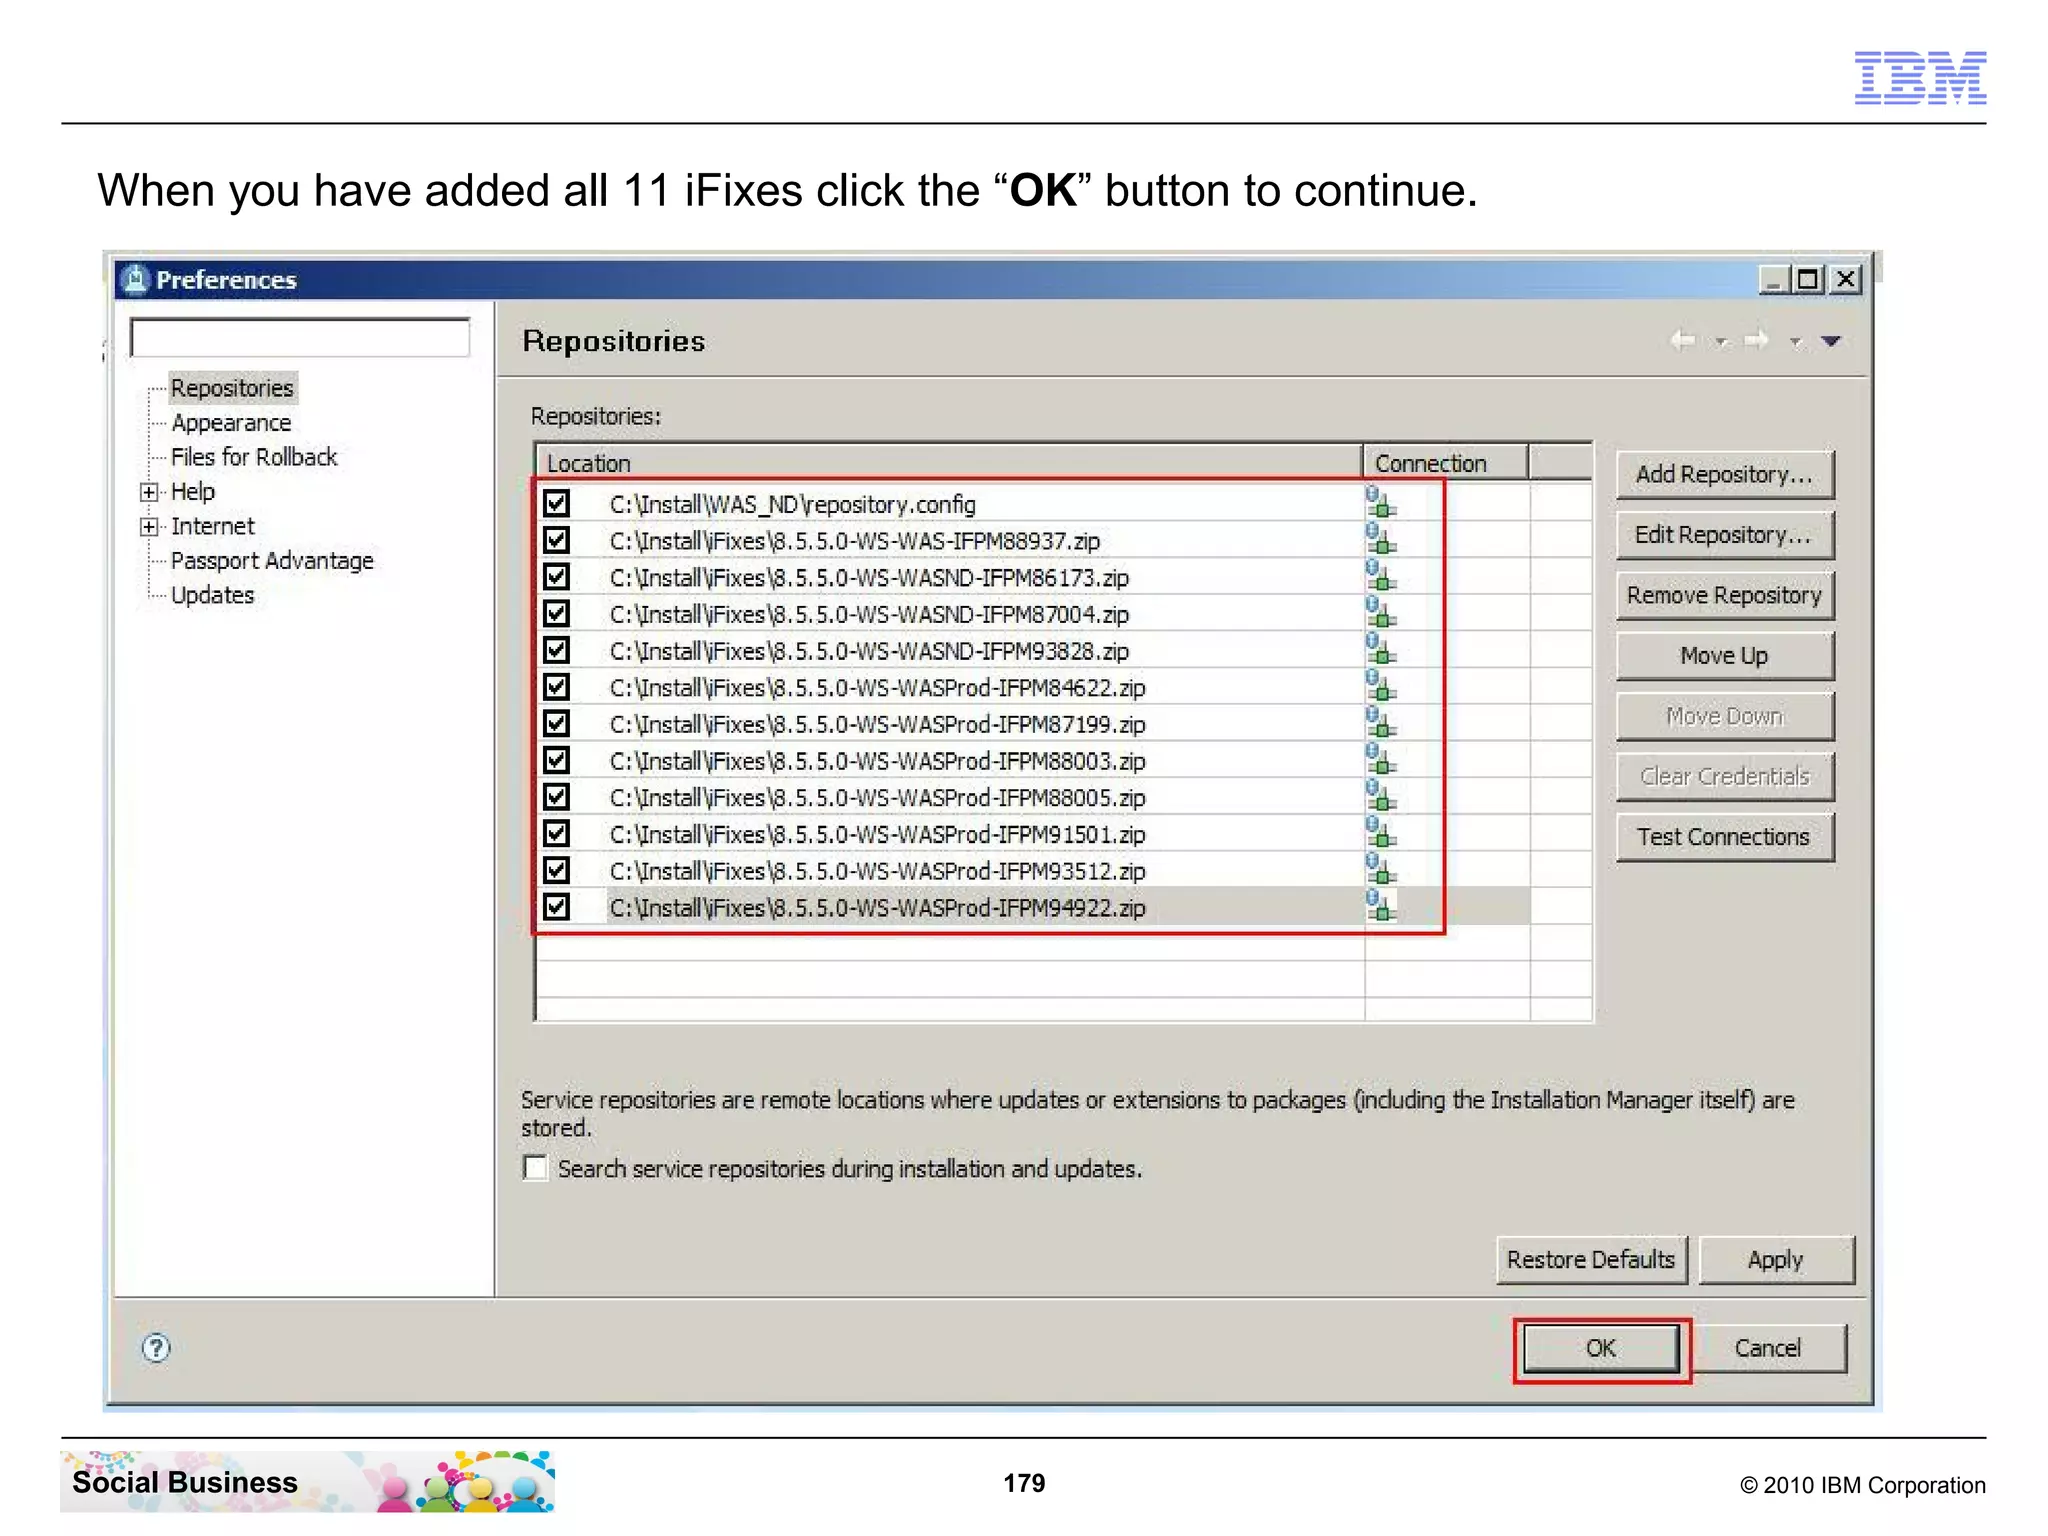This screenshot has width=2048, height=1536.
Task: Click the back navigation arrow in Repositories header
Action: (x=1682, y=341)
